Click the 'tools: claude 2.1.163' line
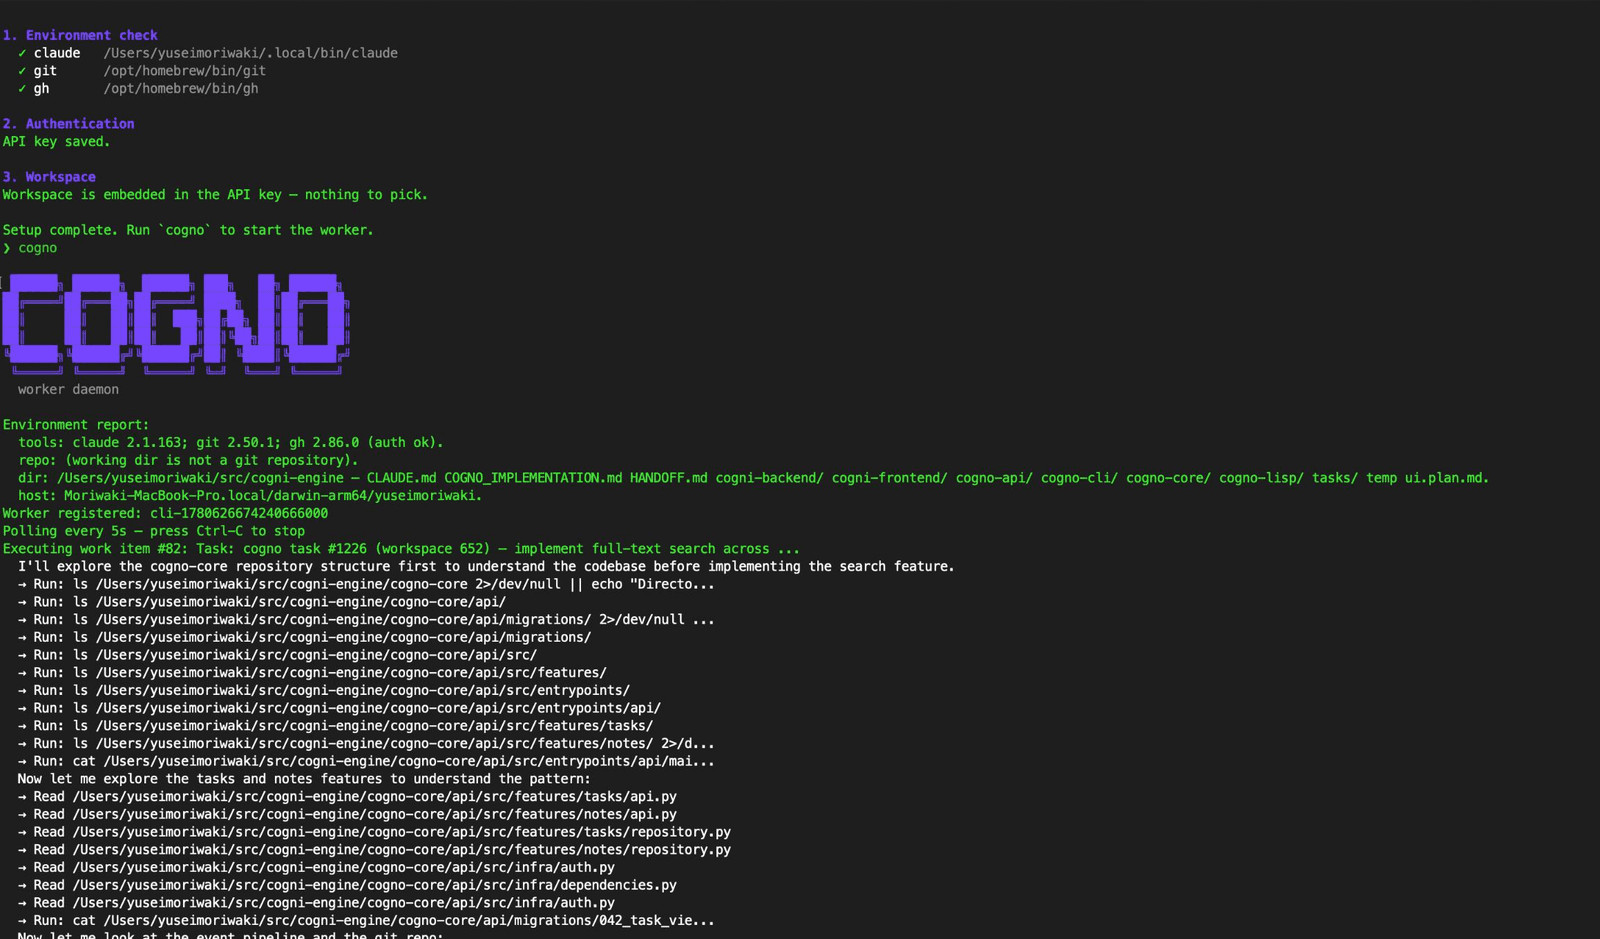Image resolution: width=1600 pixels, height=939 pixels. (x=230, y=443)
